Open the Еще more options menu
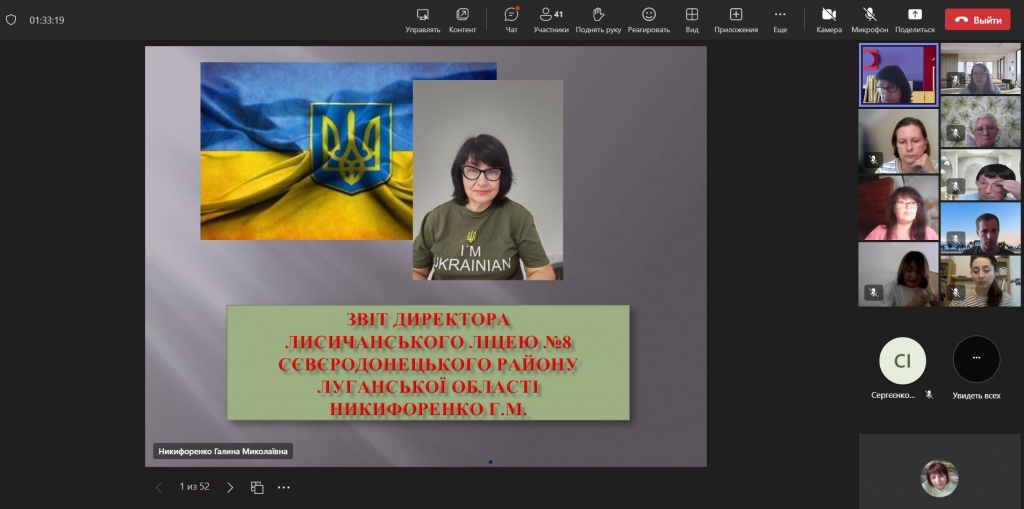The image size is (1024, 509). [780, 20]
